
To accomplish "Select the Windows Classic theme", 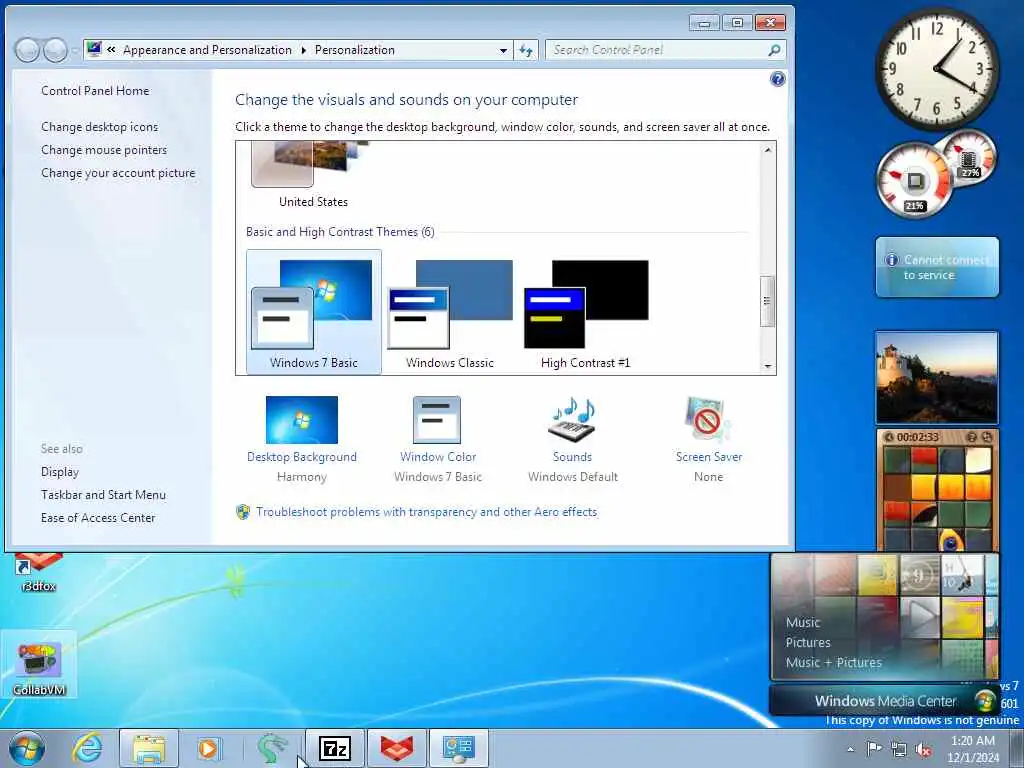I will (x=450, y=312).
